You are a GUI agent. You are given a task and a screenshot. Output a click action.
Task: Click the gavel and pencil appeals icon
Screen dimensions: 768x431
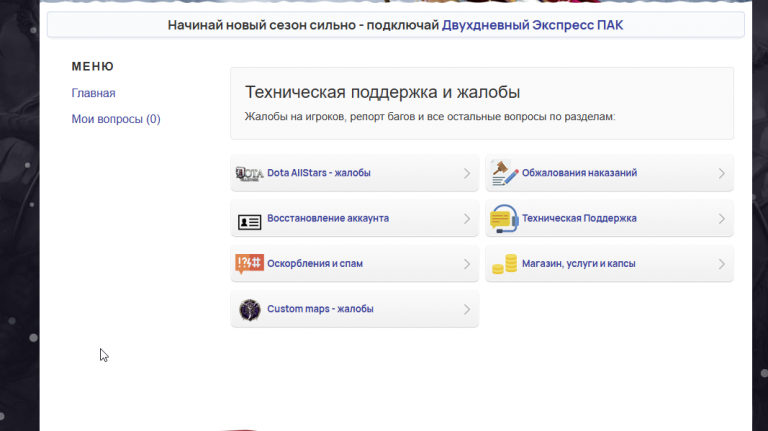[504, 173]
